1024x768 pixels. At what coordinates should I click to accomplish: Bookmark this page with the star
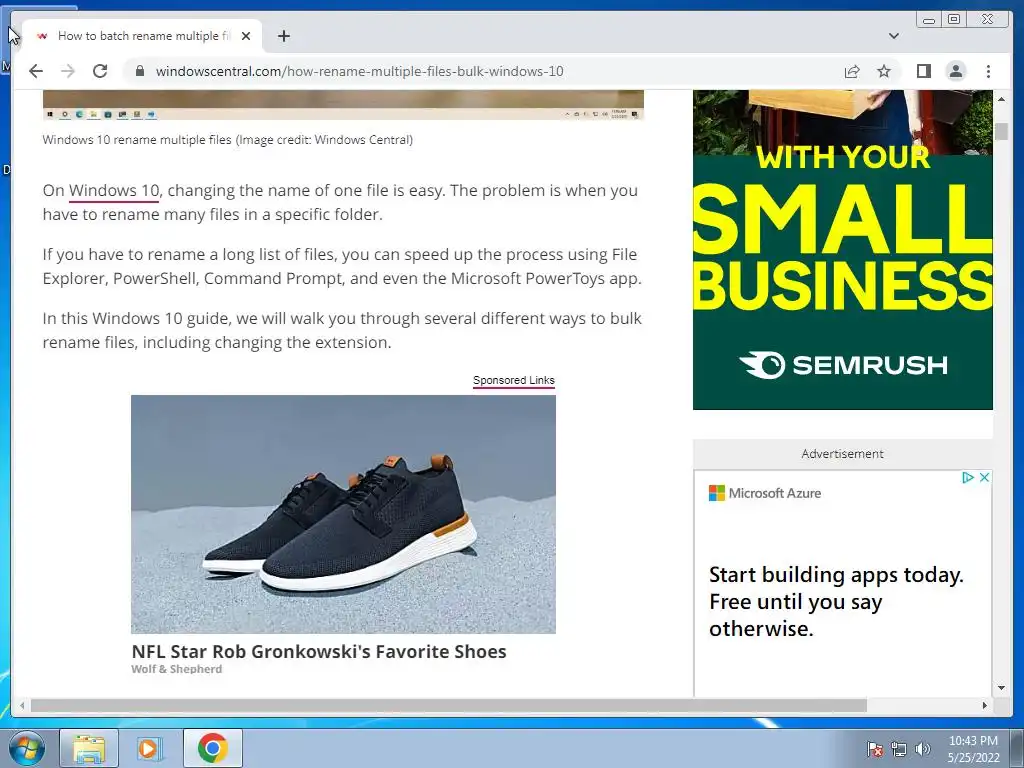tap(884, 71)
